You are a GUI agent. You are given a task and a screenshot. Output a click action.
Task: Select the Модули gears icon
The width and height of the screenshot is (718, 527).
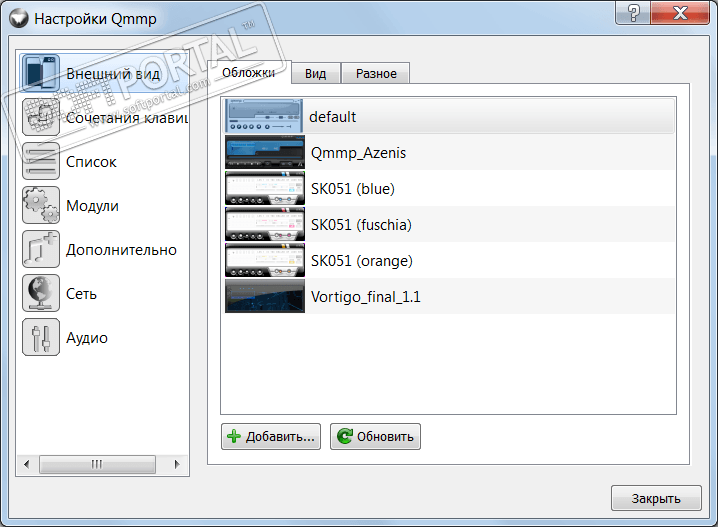pyautogui.click(x=41, y=205)
